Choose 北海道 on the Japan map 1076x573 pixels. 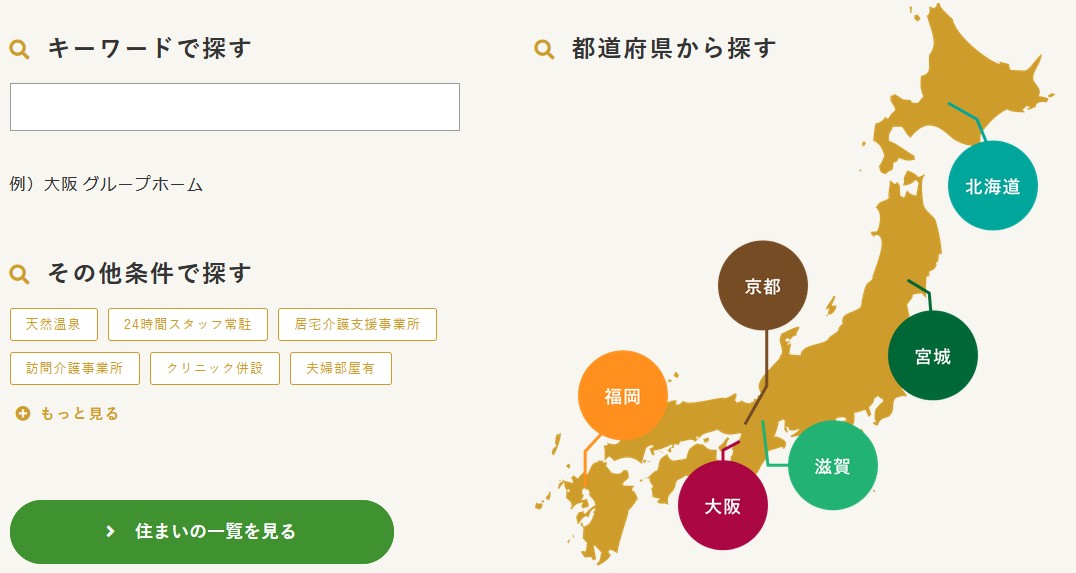(992, 186)
